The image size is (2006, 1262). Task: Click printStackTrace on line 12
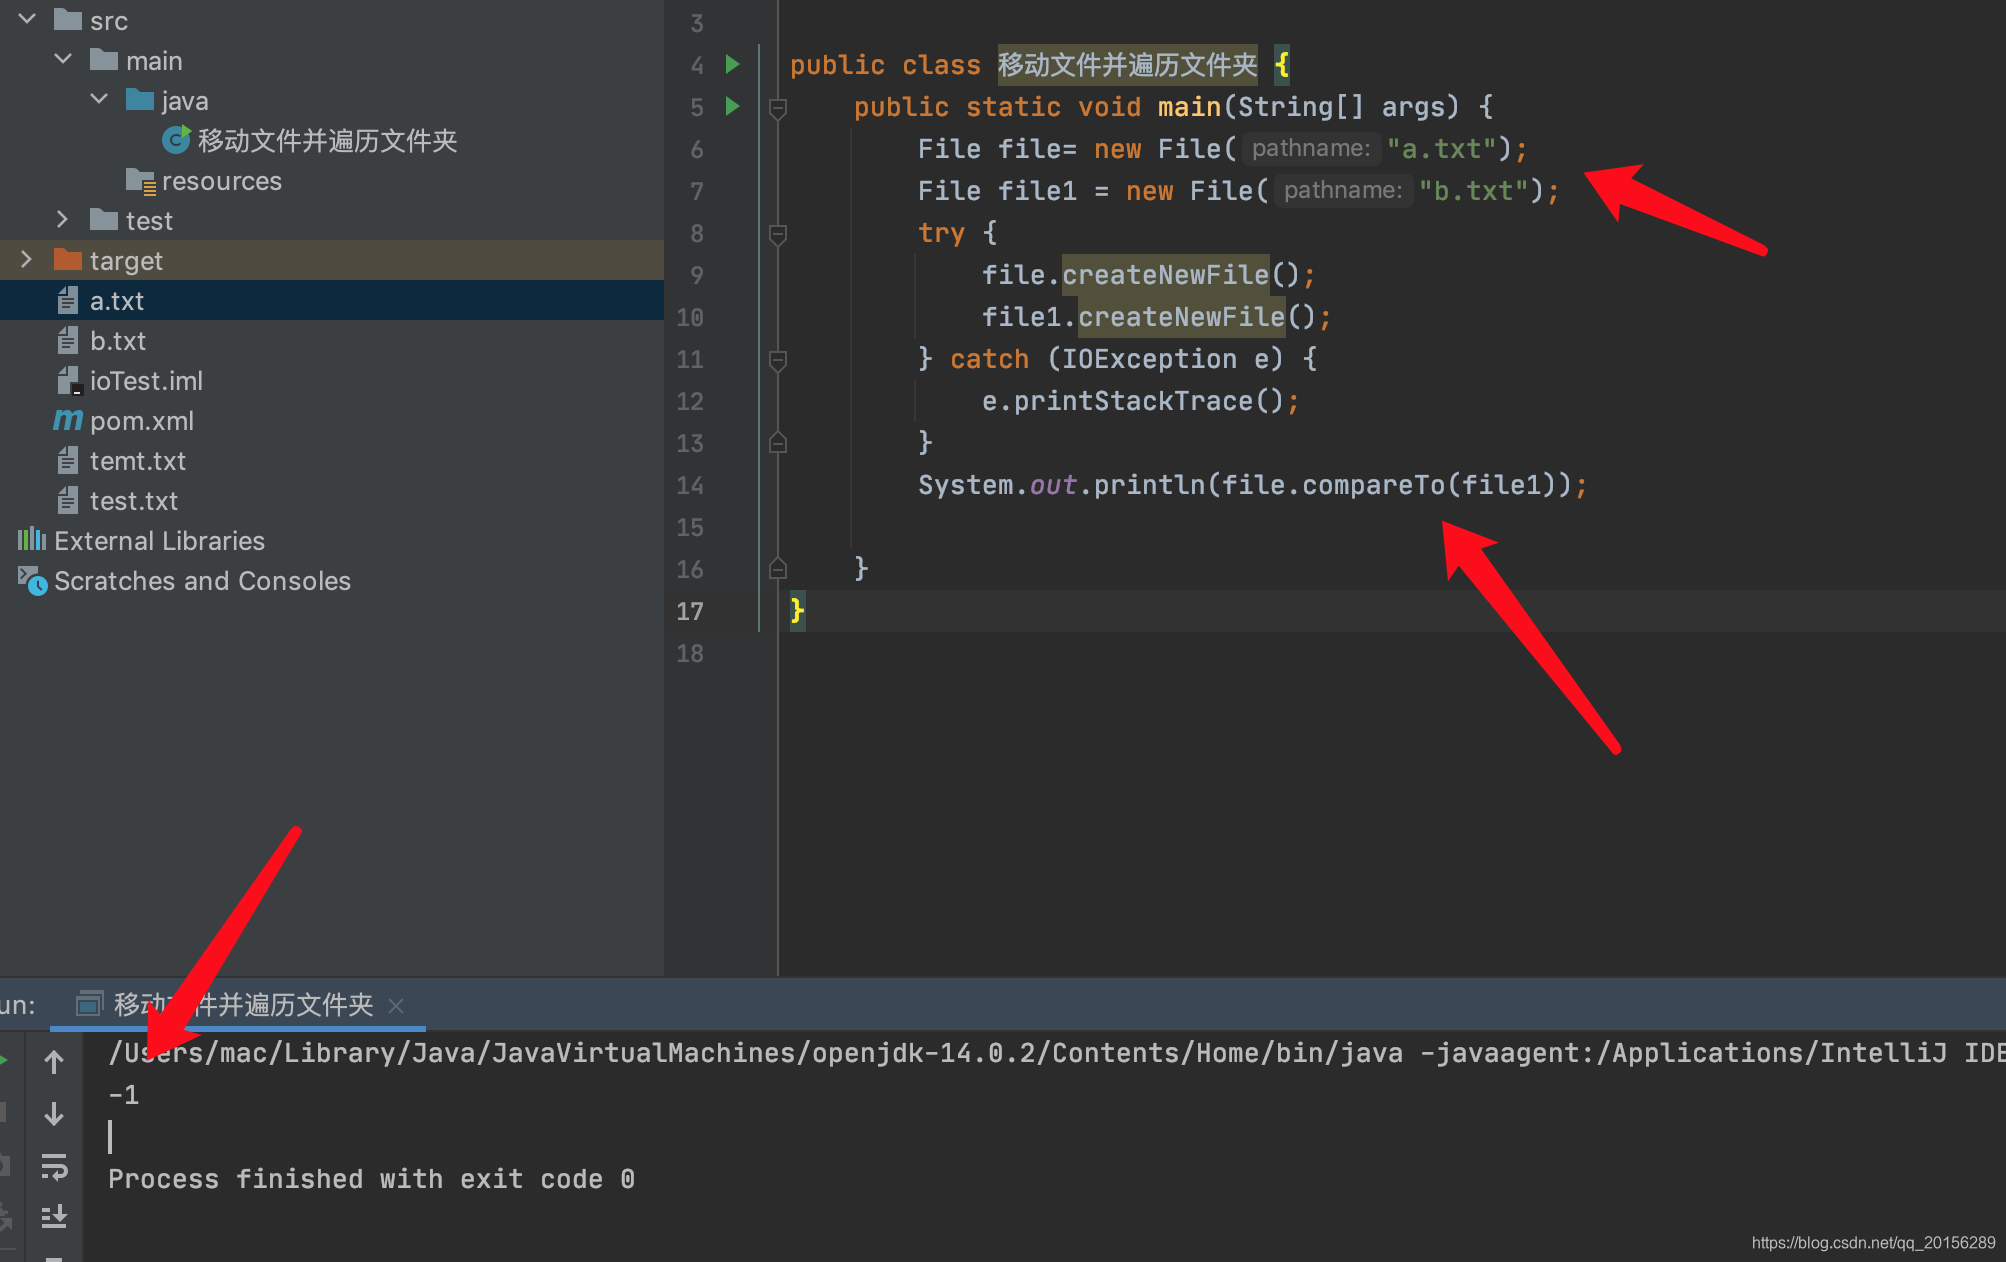(x=1133, y=401)
